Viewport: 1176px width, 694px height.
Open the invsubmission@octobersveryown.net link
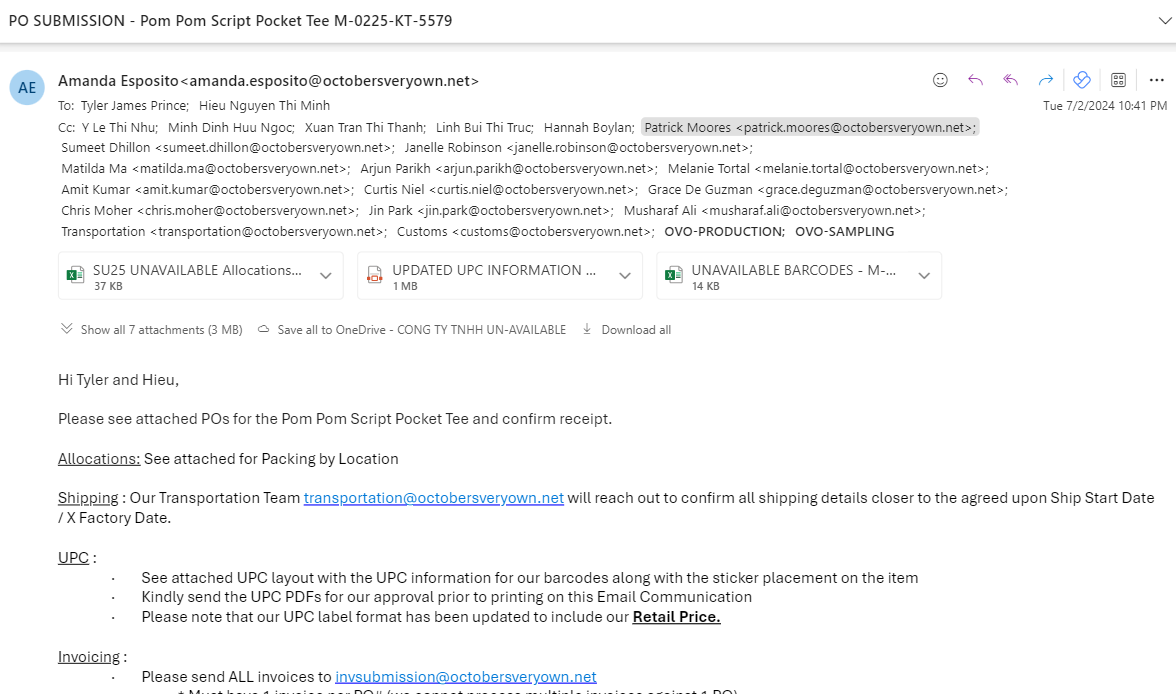[x=466, y=677]
